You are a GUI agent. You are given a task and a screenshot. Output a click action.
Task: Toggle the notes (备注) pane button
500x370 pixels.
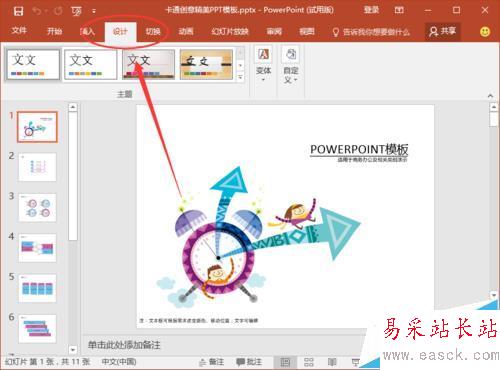pos(211,362)
